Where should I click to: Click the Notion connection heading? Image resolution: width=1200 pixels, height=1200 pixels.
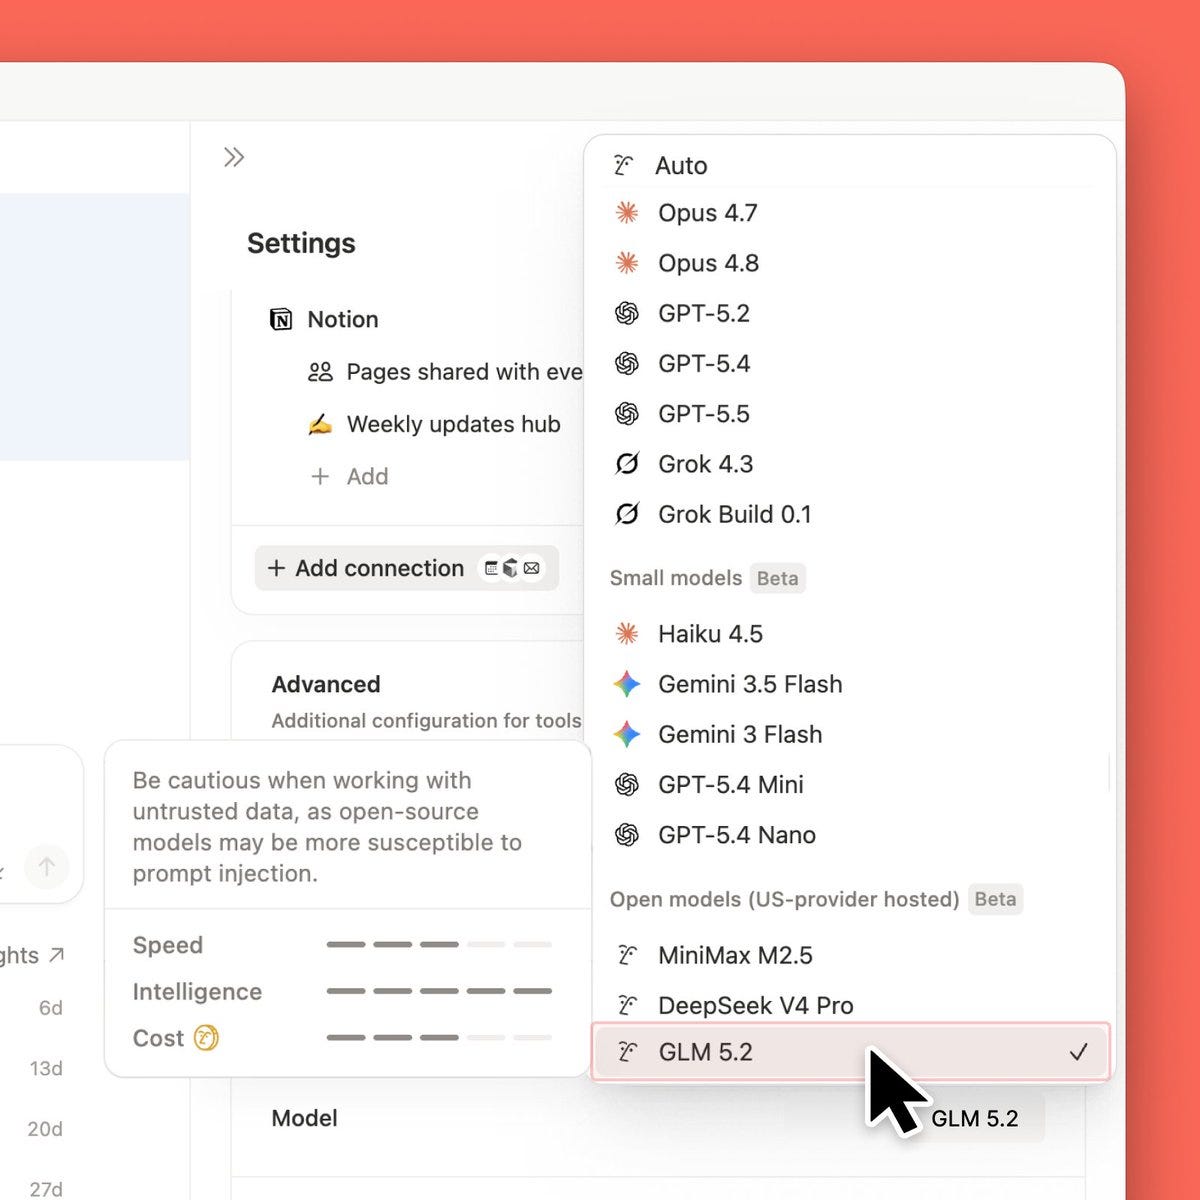coord(343,319)
